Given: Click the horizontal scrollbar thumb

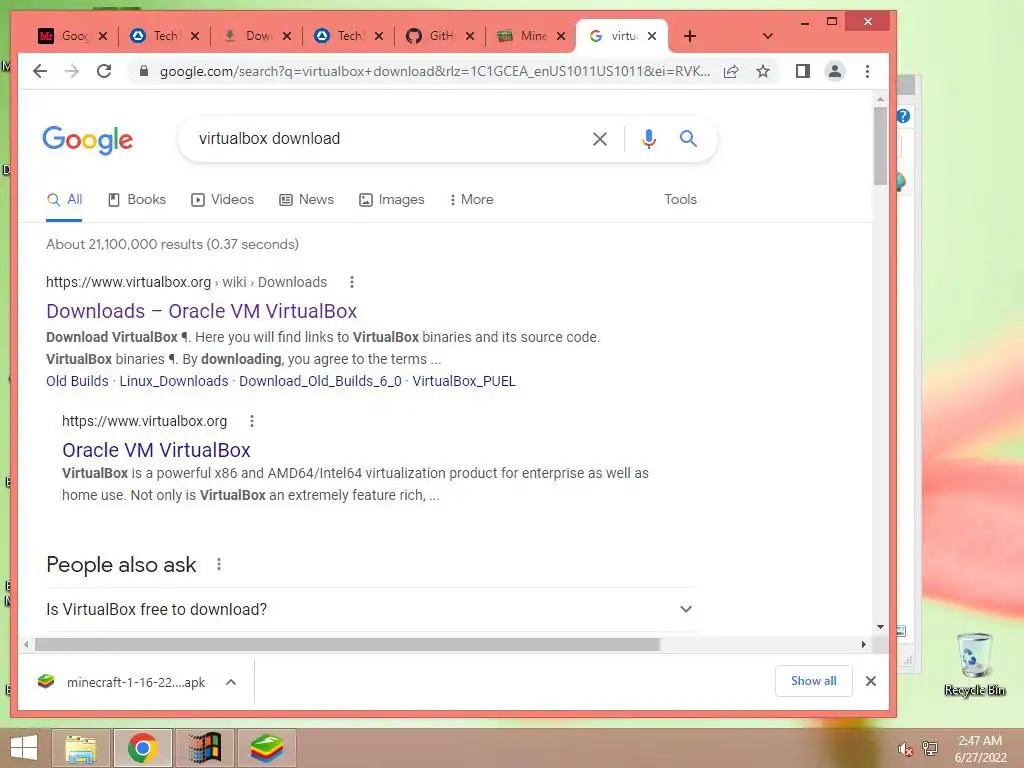Looking at the screenshot, I should point(347,645).
